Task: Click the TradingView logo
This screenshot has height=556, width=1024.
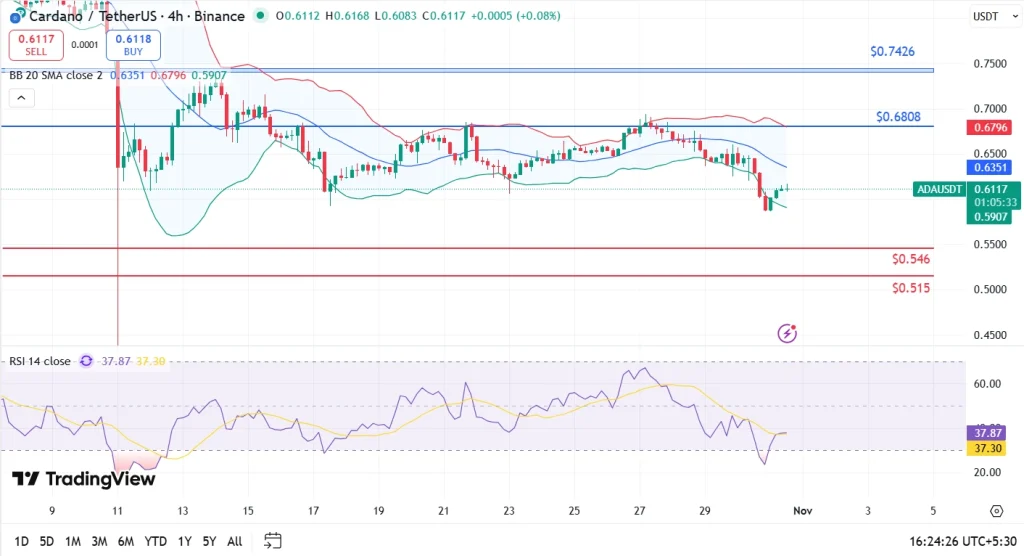Action: 84,479
